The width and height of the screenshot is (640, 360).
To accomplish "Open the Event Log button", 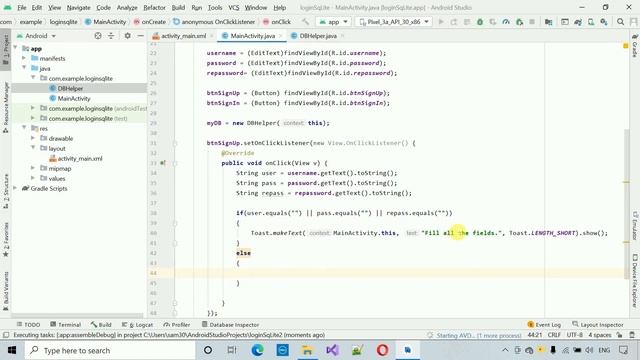I will [x=544, y=324].
